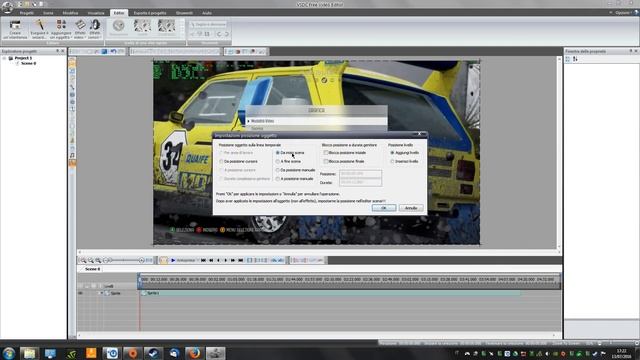Click the Creare un'intestazione ribbon icon
Image resolution: width=640 pixels, height=360 pixels.
pos(15,29)
